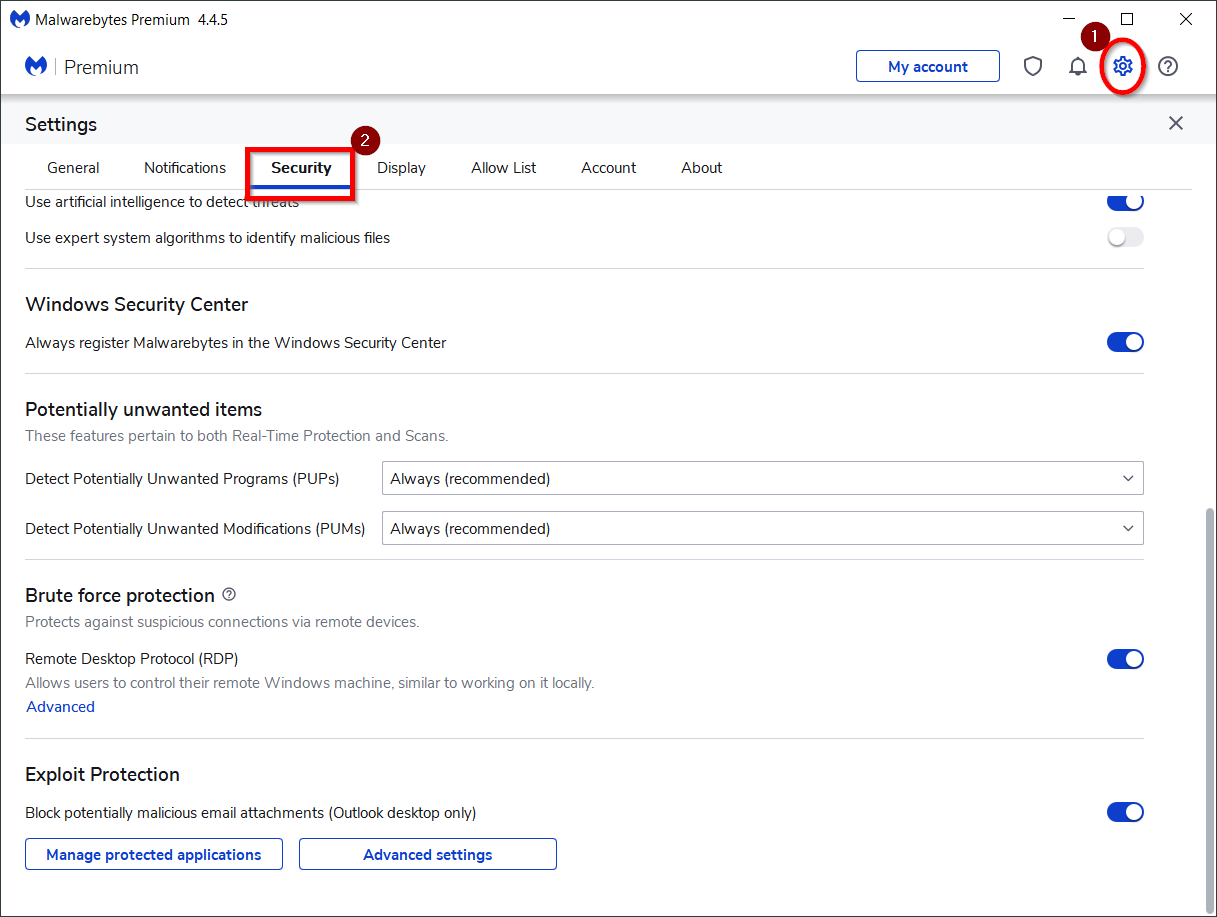
Task: Toggle Windows Security Center registration
Action: [1125, 342]
